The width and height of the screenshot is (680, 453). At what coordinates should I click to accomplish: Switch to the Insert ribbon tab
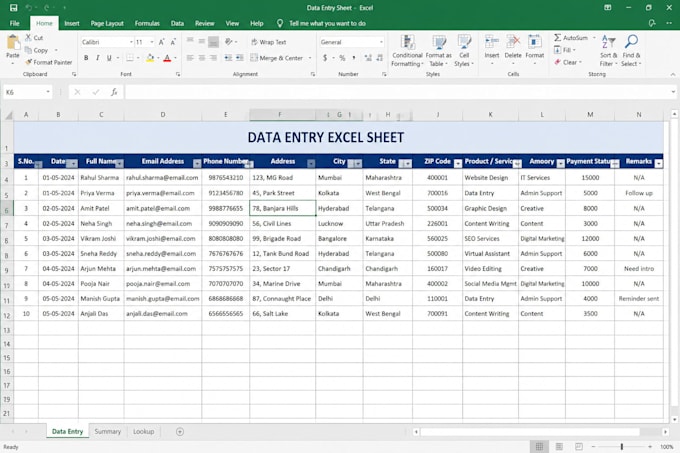click(72, 23)
